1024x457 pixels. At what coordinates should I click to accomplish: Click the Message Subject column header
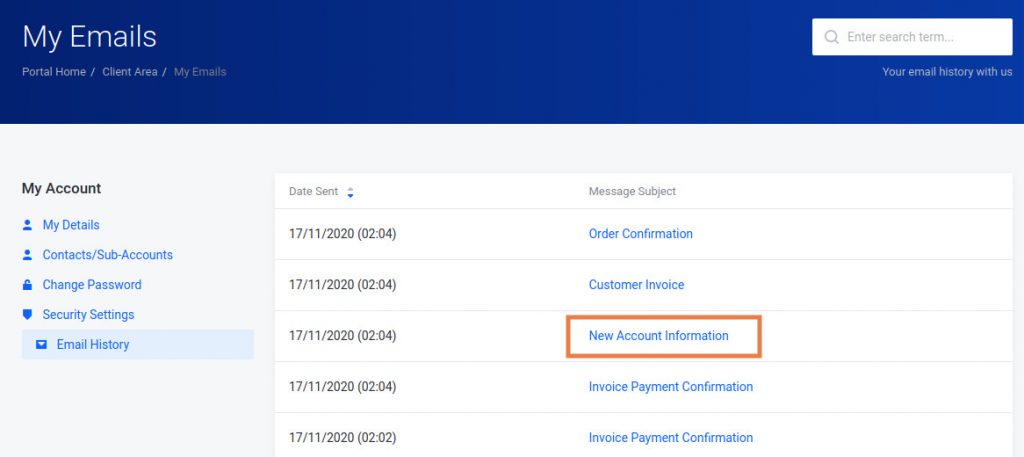click(632, 191)
